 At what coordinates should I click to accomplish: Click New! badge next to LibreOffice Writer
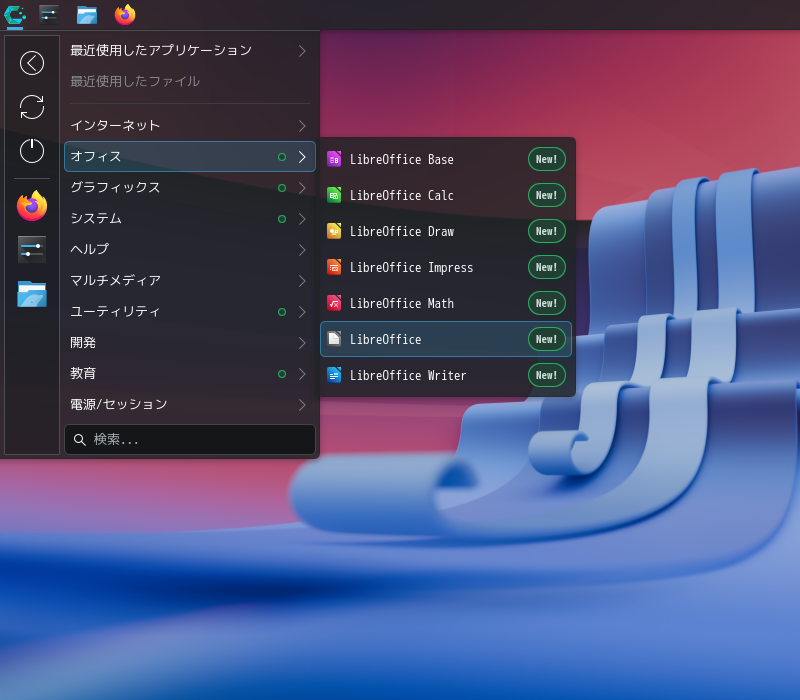point(546,375)
